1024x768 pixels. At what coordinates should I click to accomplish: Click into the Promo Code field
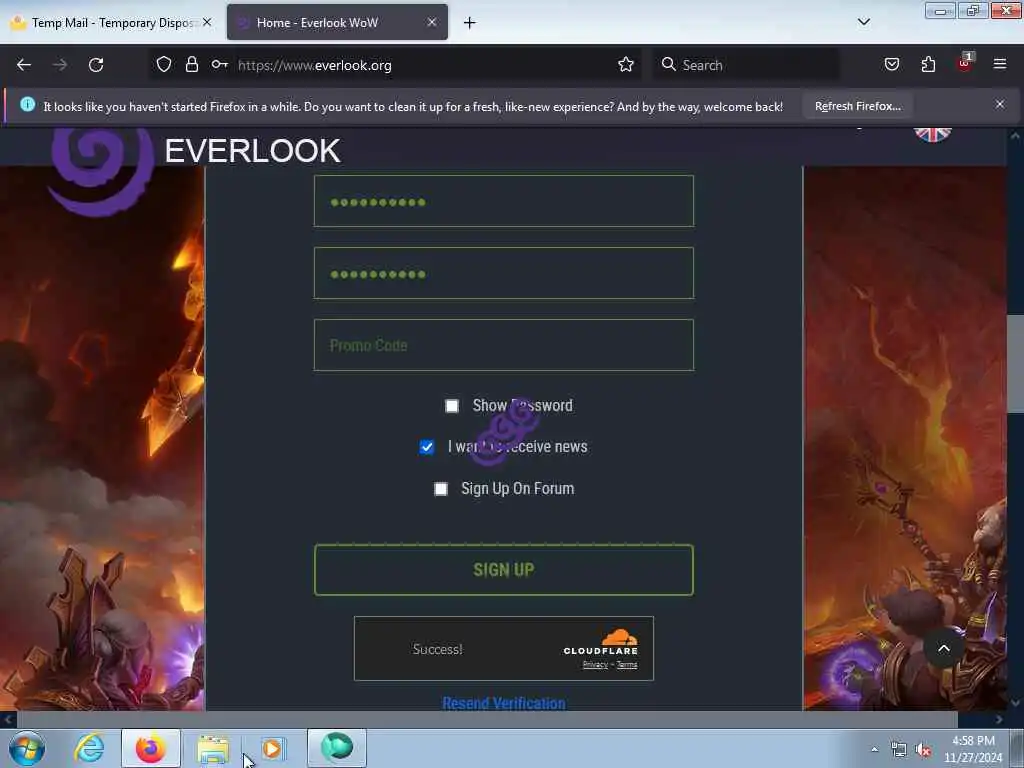point(504,345)
